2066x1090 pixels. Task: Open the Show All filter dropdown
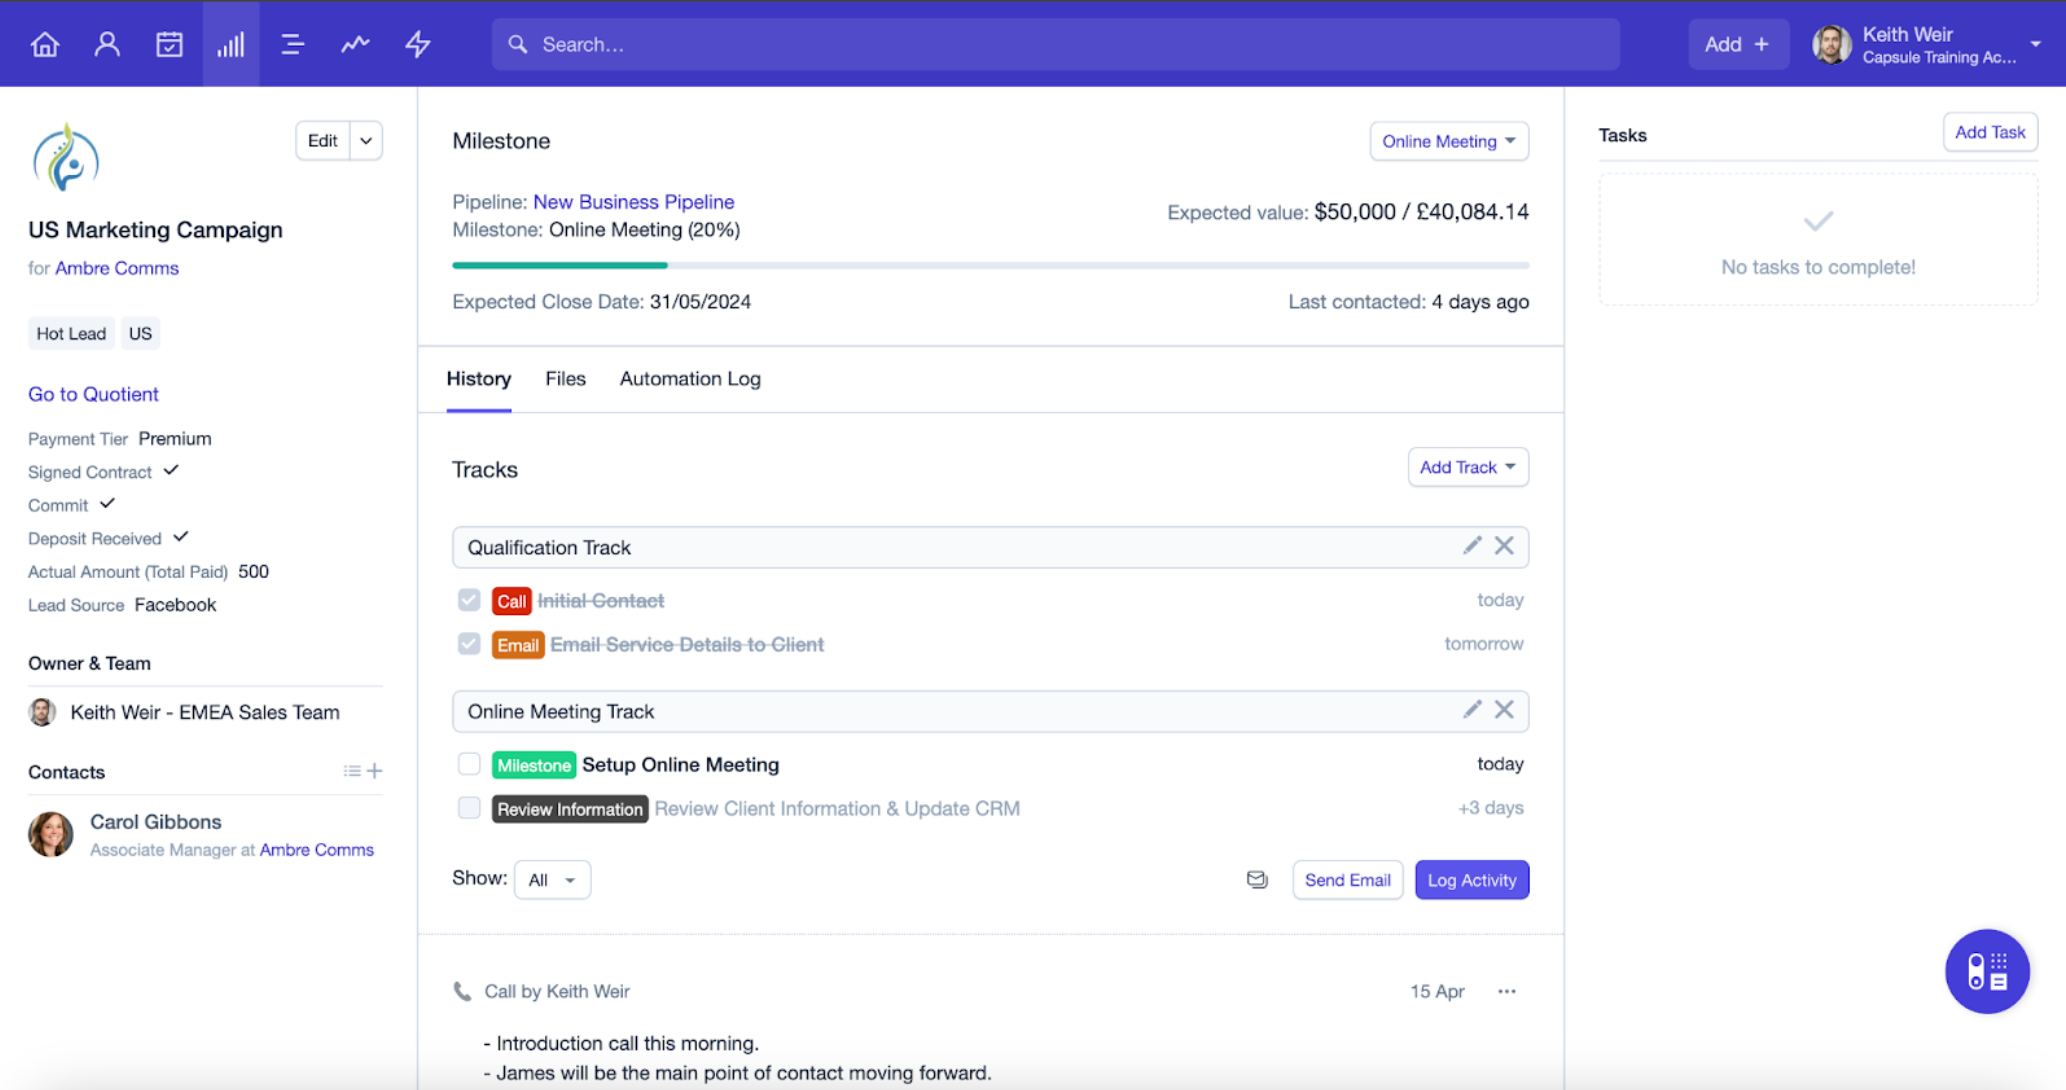point(552,880)
